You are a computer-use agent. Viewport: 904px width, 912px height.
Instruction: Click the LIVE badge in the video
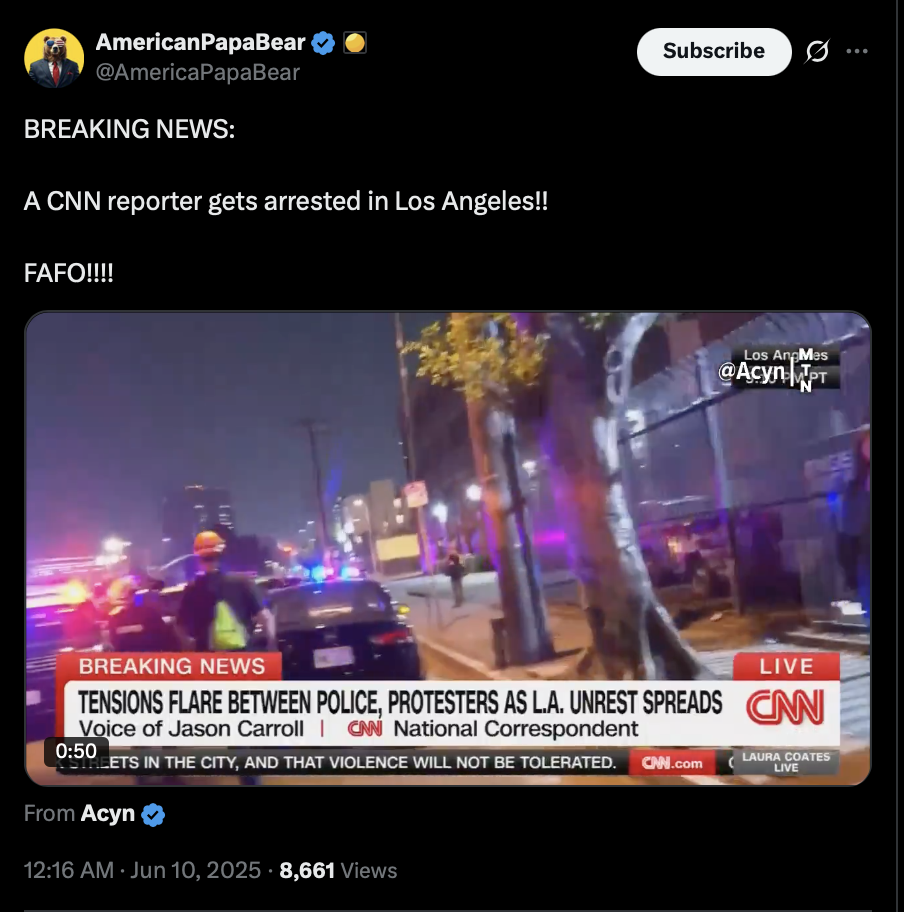coord(786,667)
